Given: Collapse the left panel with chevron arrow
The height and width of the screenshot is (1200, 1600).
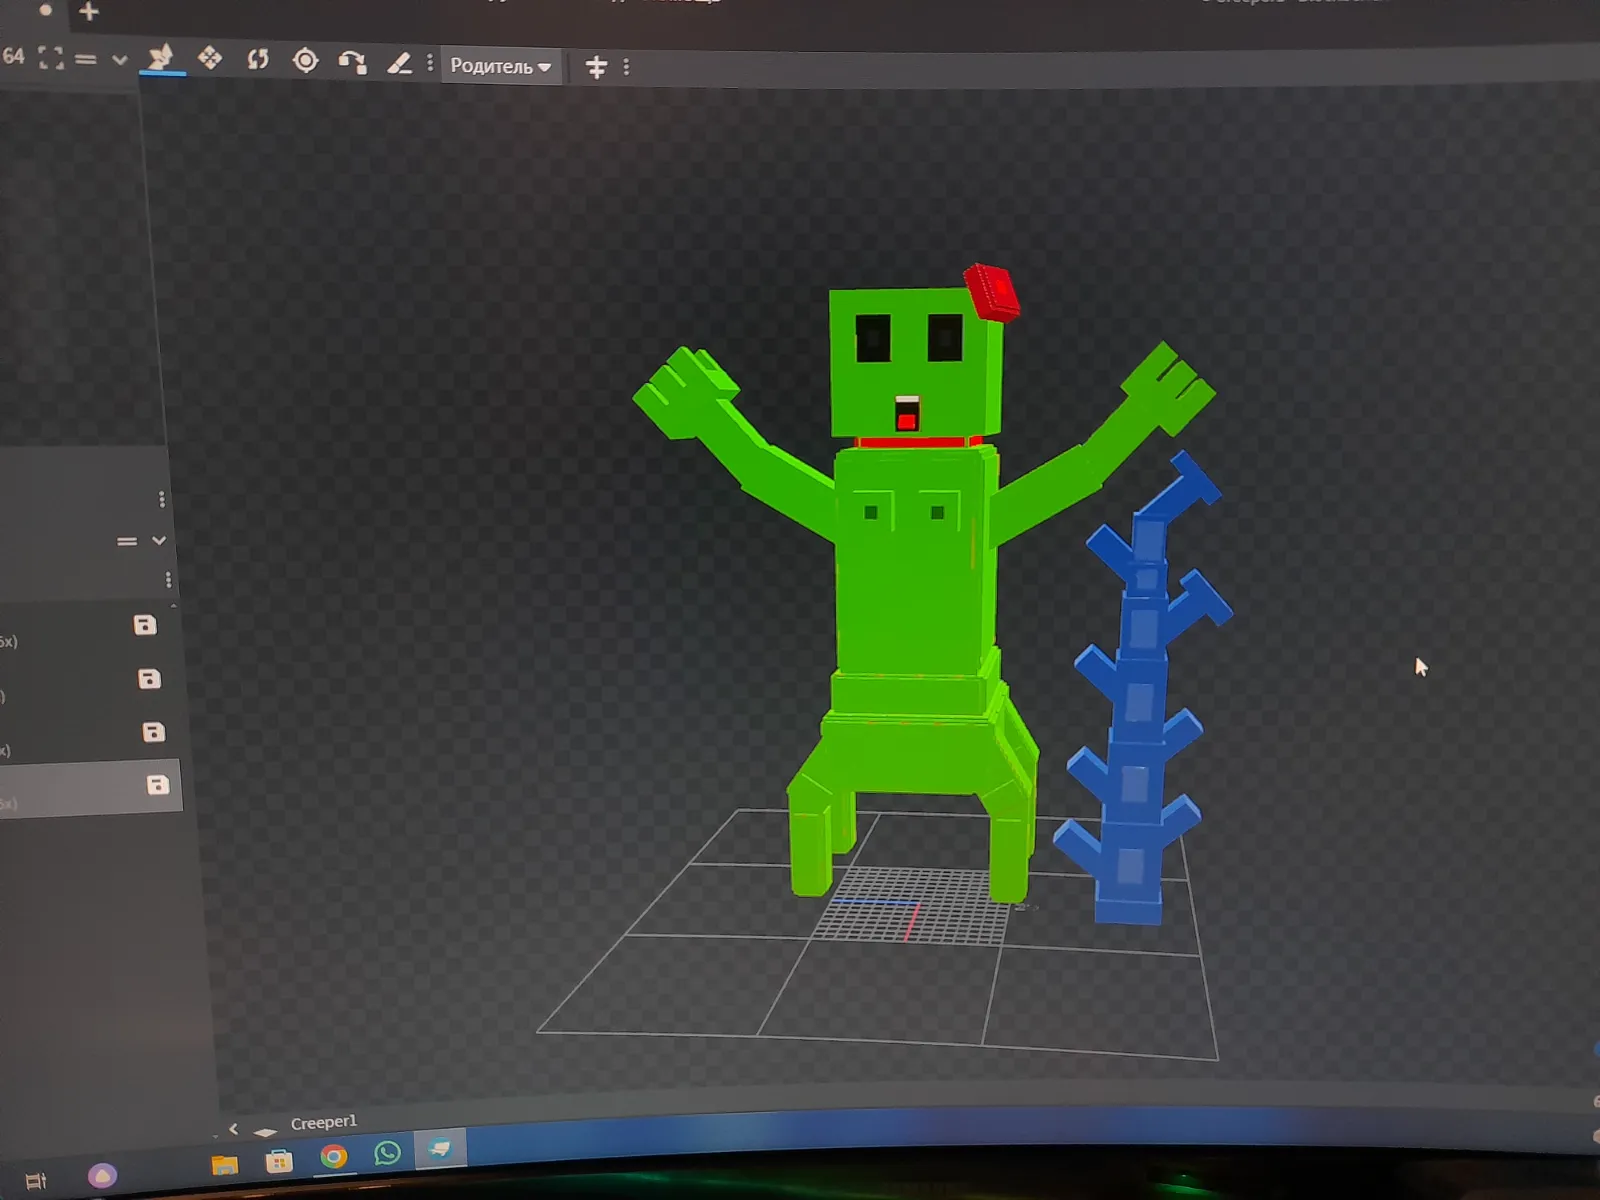Looking at the screenshot, I should pos(158,540).
